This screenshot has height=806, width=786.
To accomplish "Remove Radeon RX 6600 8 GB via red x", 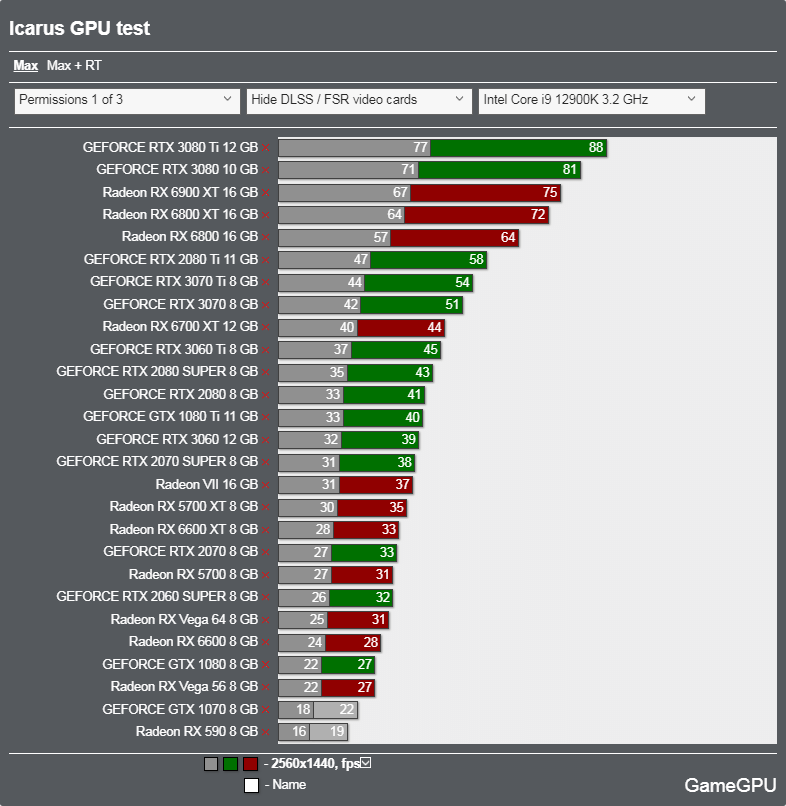I will pos(266,642).
